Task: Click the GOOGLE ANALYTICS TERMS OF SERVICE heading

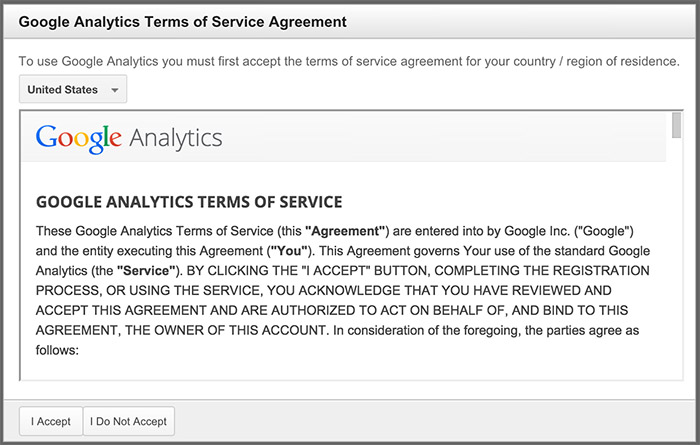Action: pyautogui.click(x=189, y=202)
